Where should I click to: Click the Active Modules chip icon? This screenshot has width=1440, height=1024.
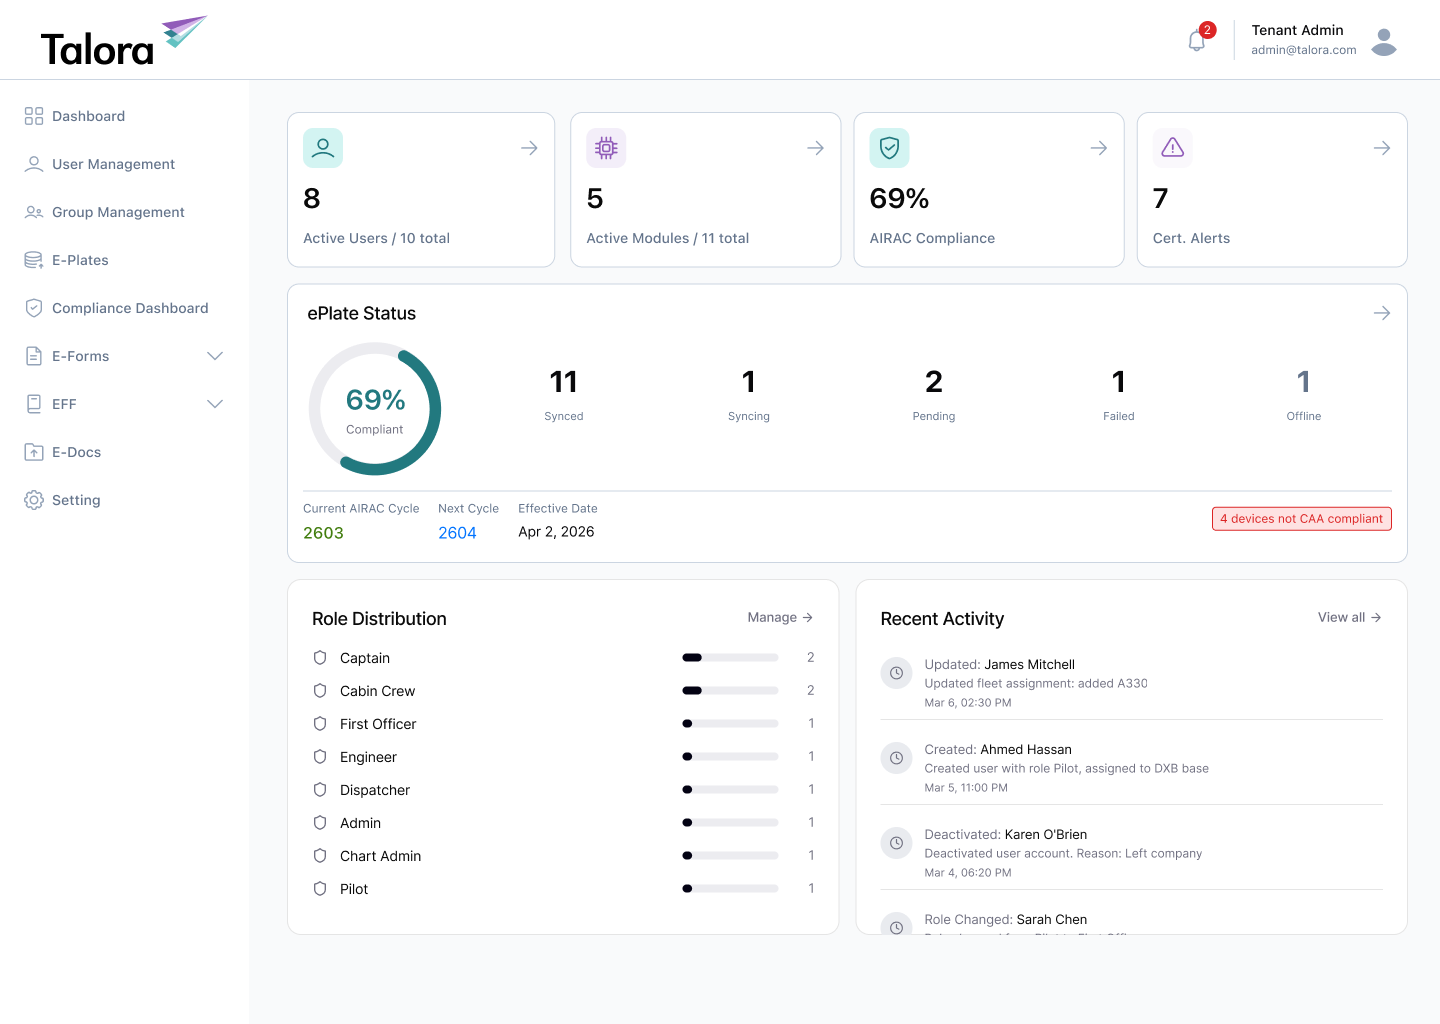pos(606,148)
